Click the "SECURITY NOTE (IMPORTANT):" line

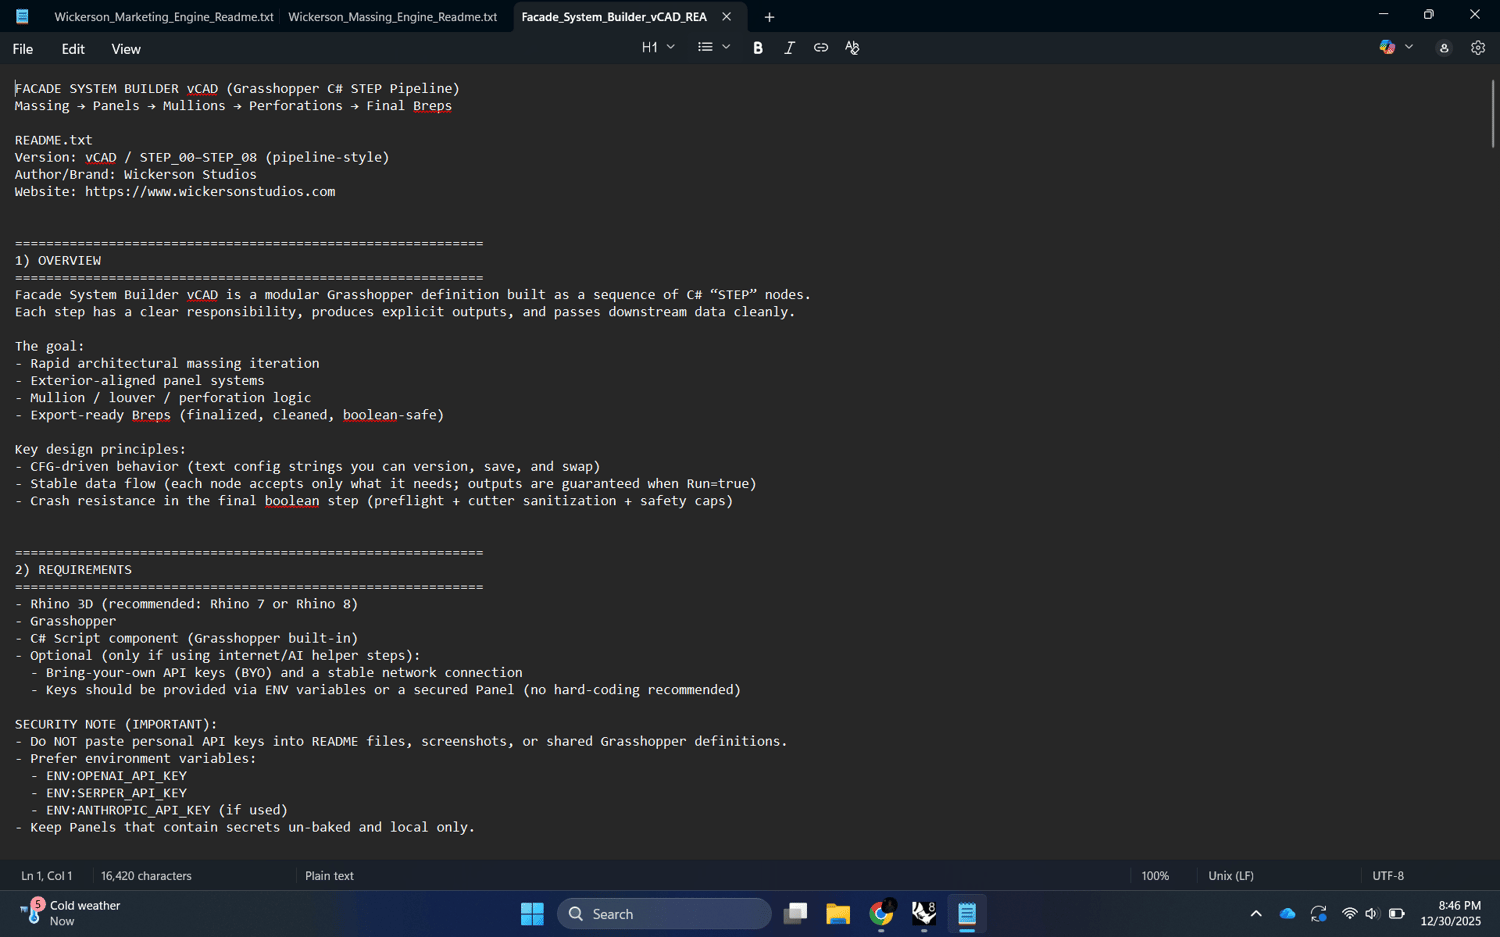(x=116, y=724)
